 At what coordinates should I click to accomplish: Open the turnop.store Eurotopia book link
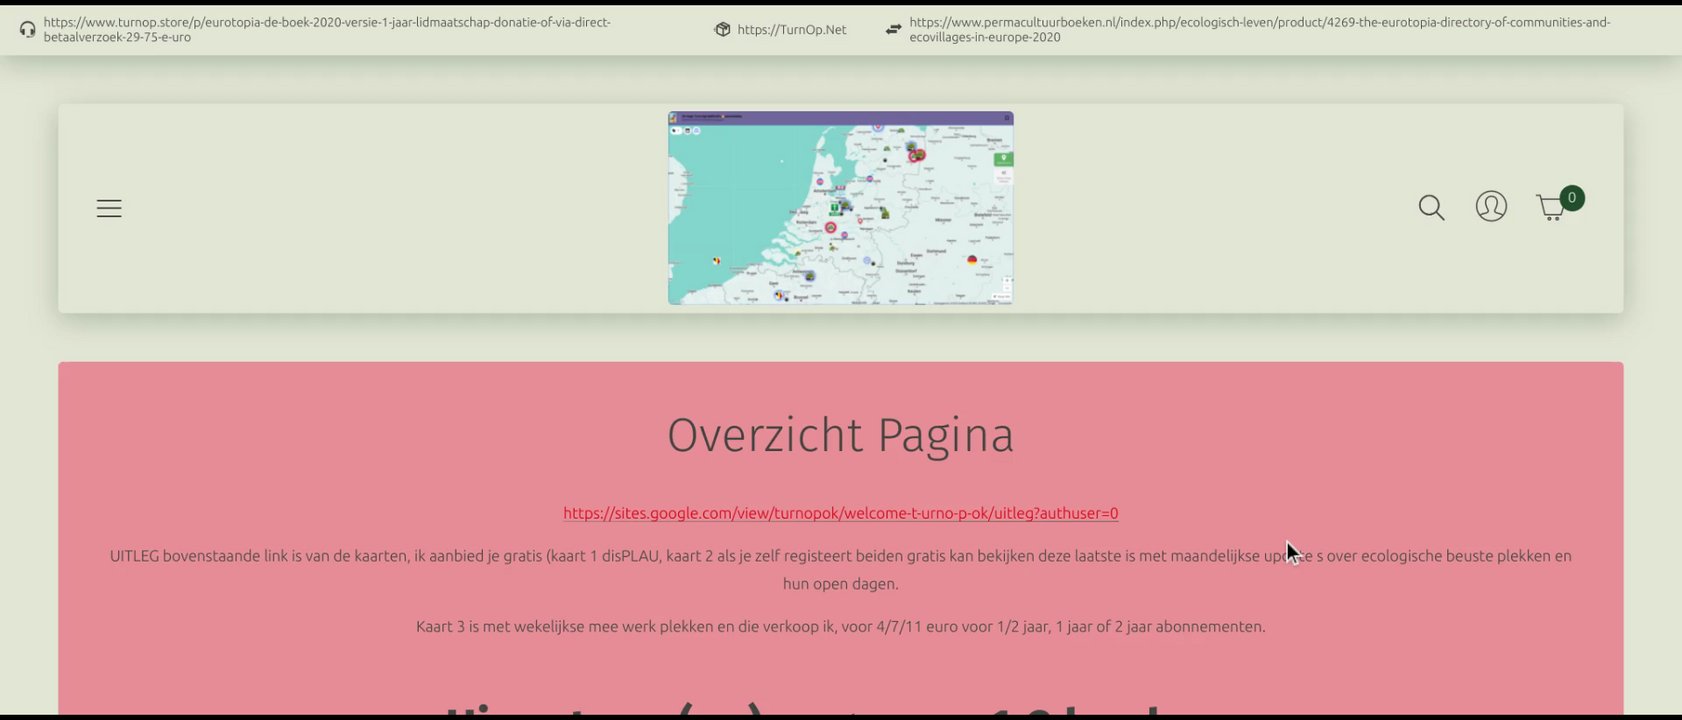(x=327, y=29)
